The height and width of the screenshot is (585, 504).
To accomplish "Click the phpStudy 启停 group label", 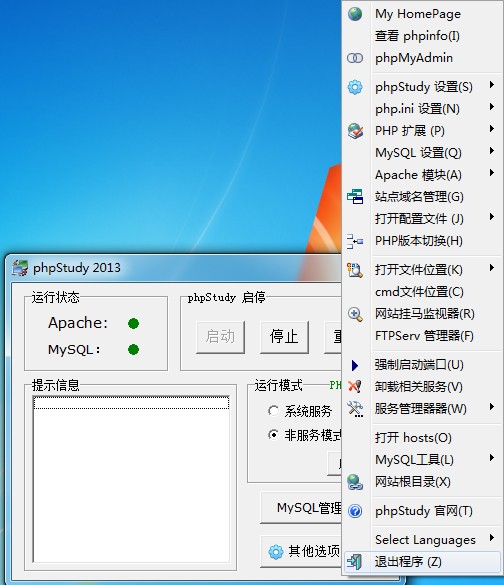I will 226,298.
